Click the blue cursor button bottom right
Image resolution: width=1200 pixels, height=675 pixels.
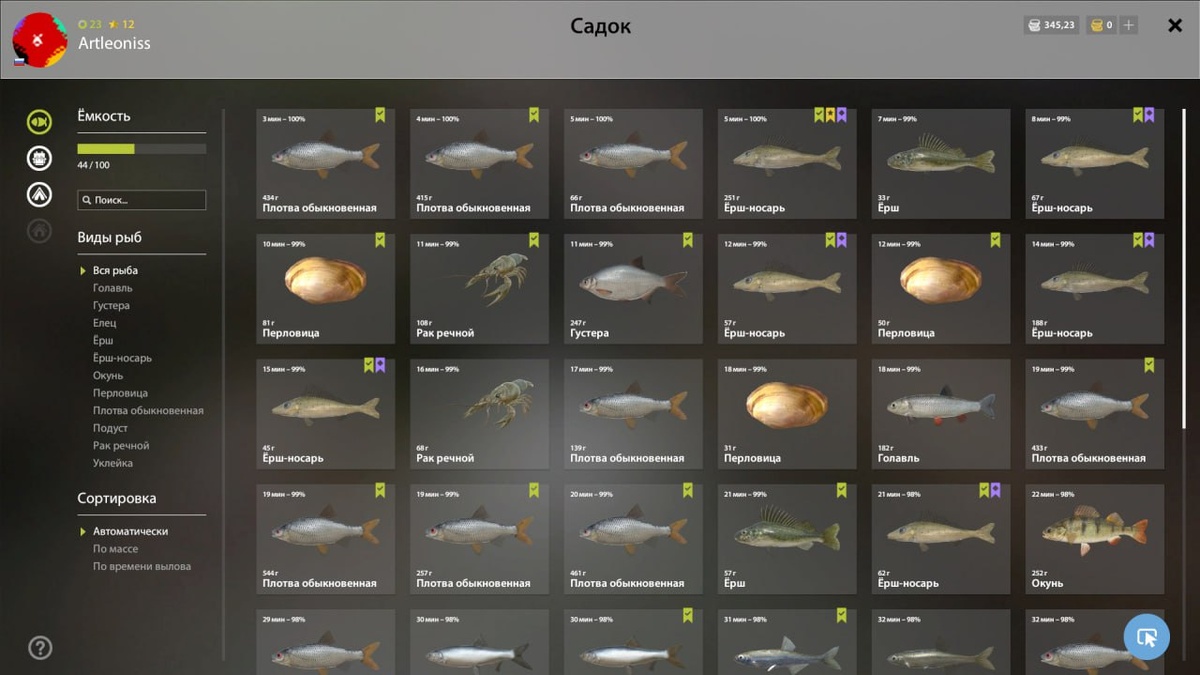tap(1146, 636)
